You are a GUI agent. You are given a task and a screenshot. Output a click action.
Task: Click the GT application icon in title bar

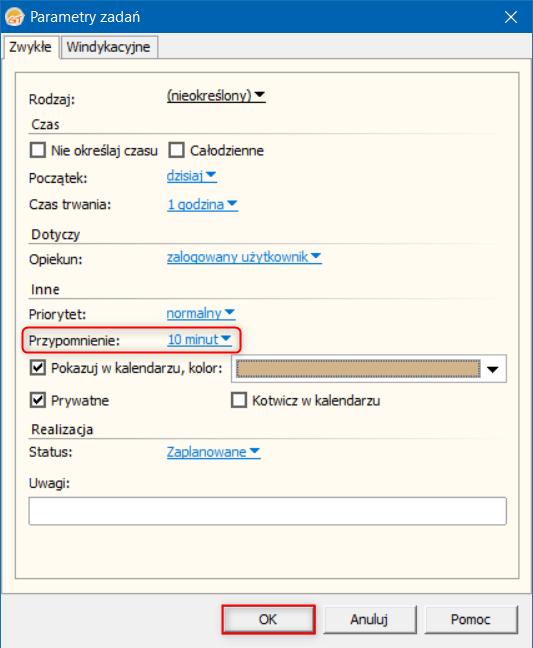pos(15,17)
